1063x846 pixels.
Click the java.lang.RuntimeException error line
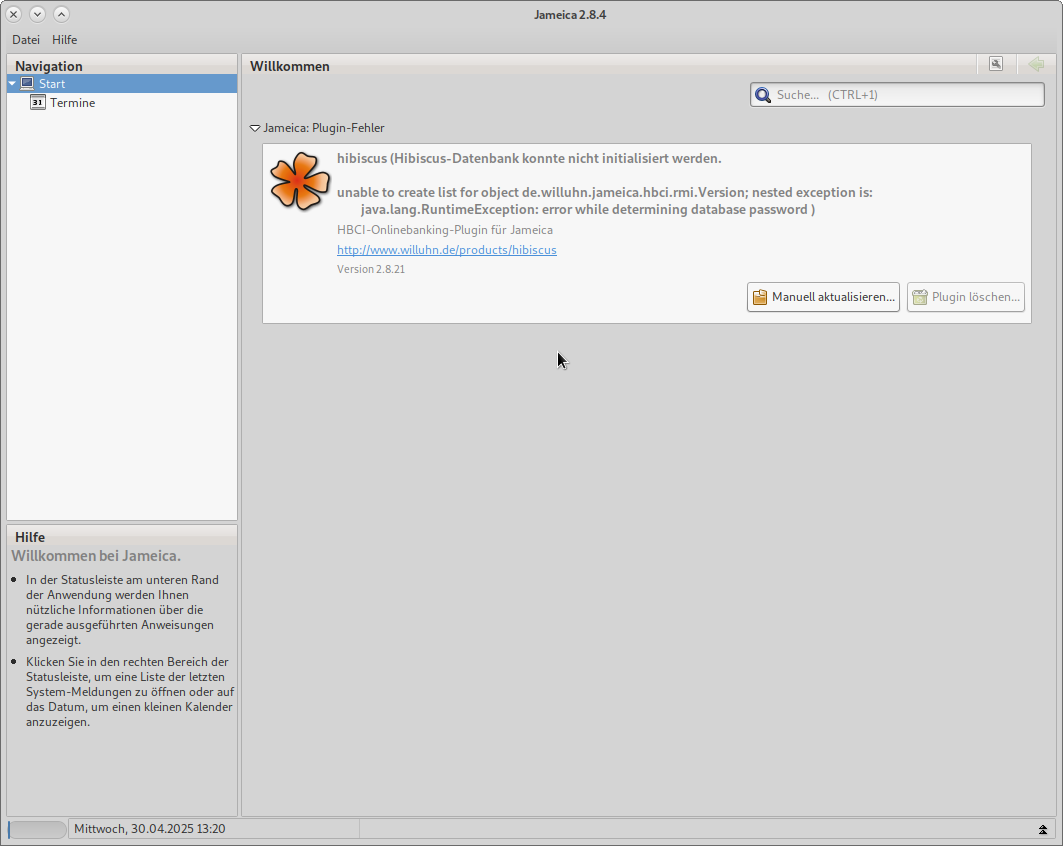tap(588, 209)
